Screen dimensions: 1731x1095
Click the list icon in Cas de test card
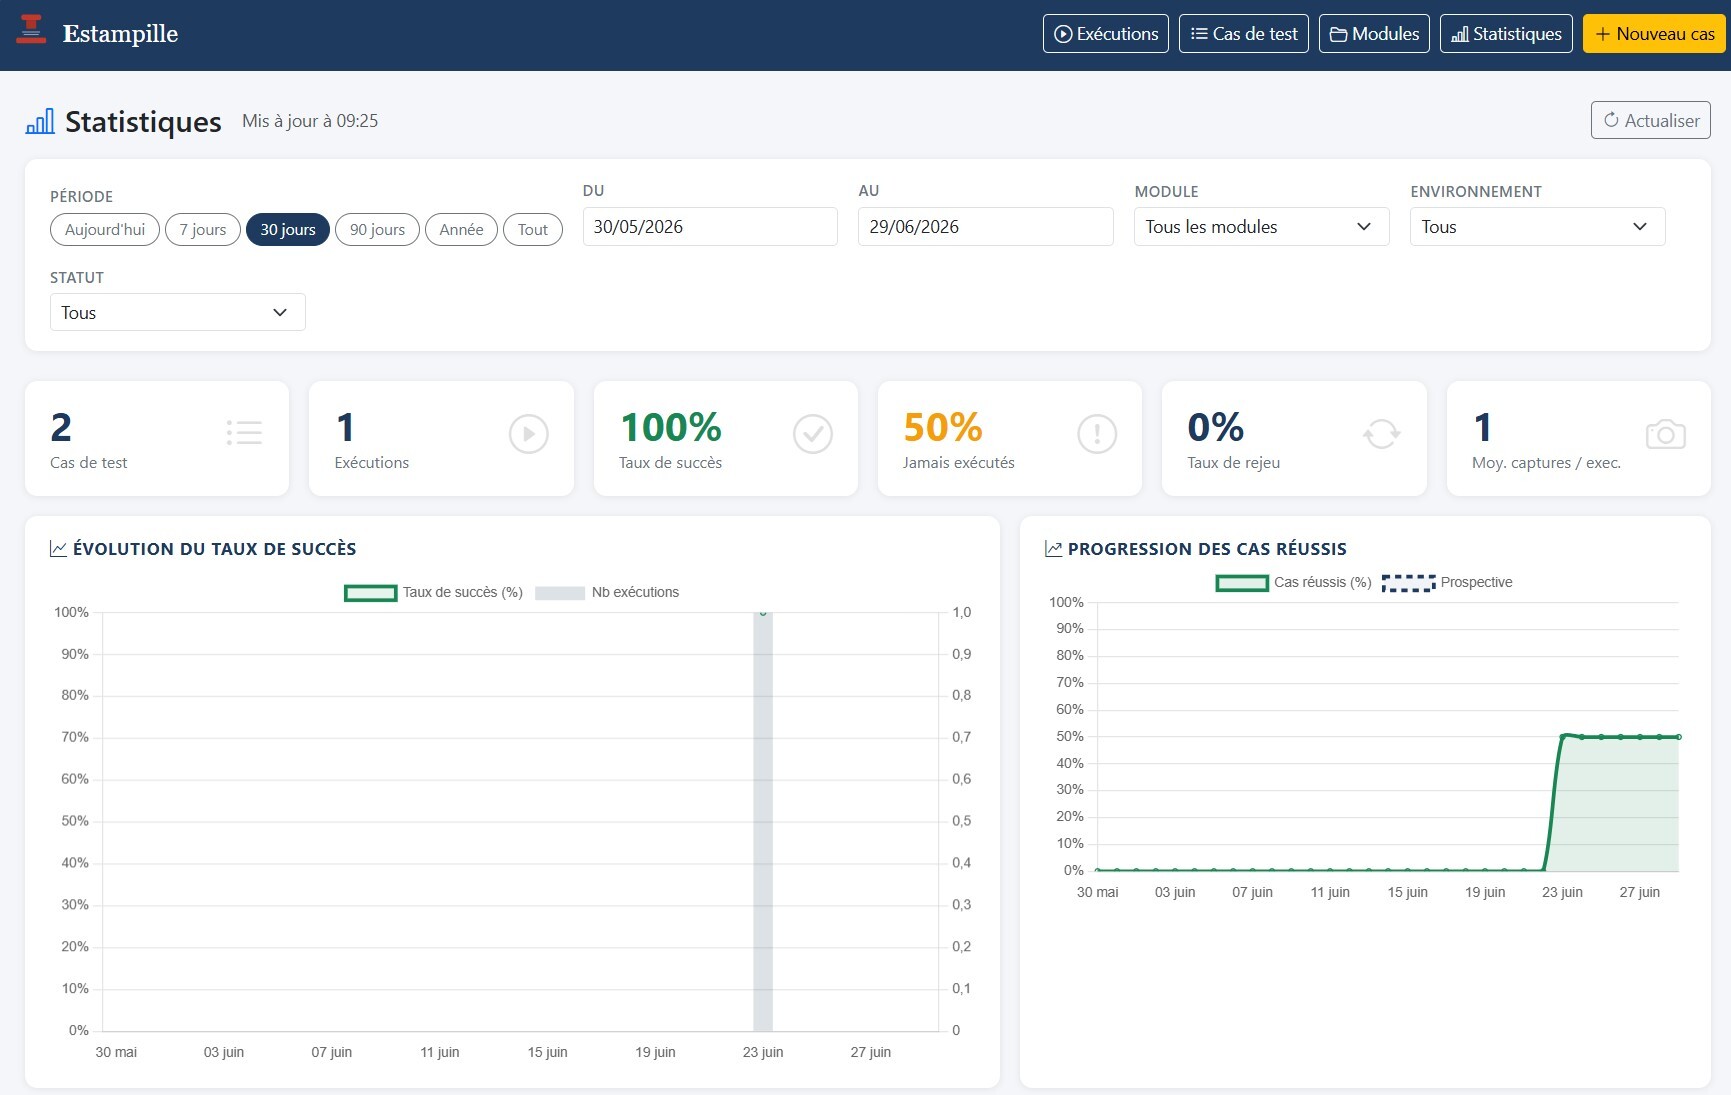click(x=244, y=433)
